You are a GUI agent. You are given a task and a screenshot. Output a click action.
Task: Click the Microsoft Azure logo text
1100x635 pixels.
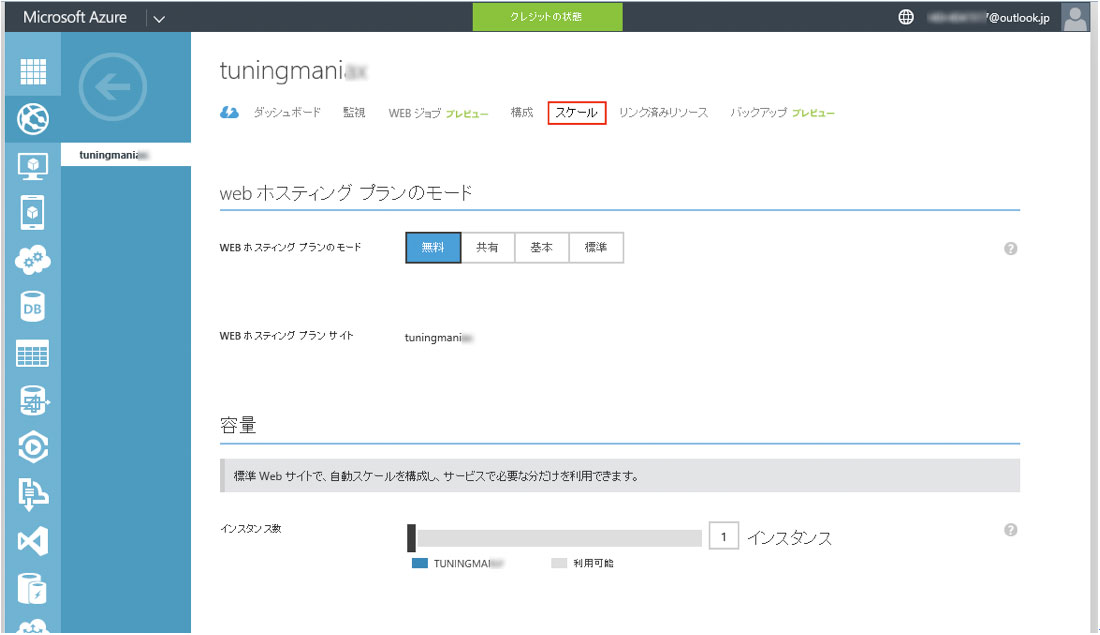click(x=75, y=17)
